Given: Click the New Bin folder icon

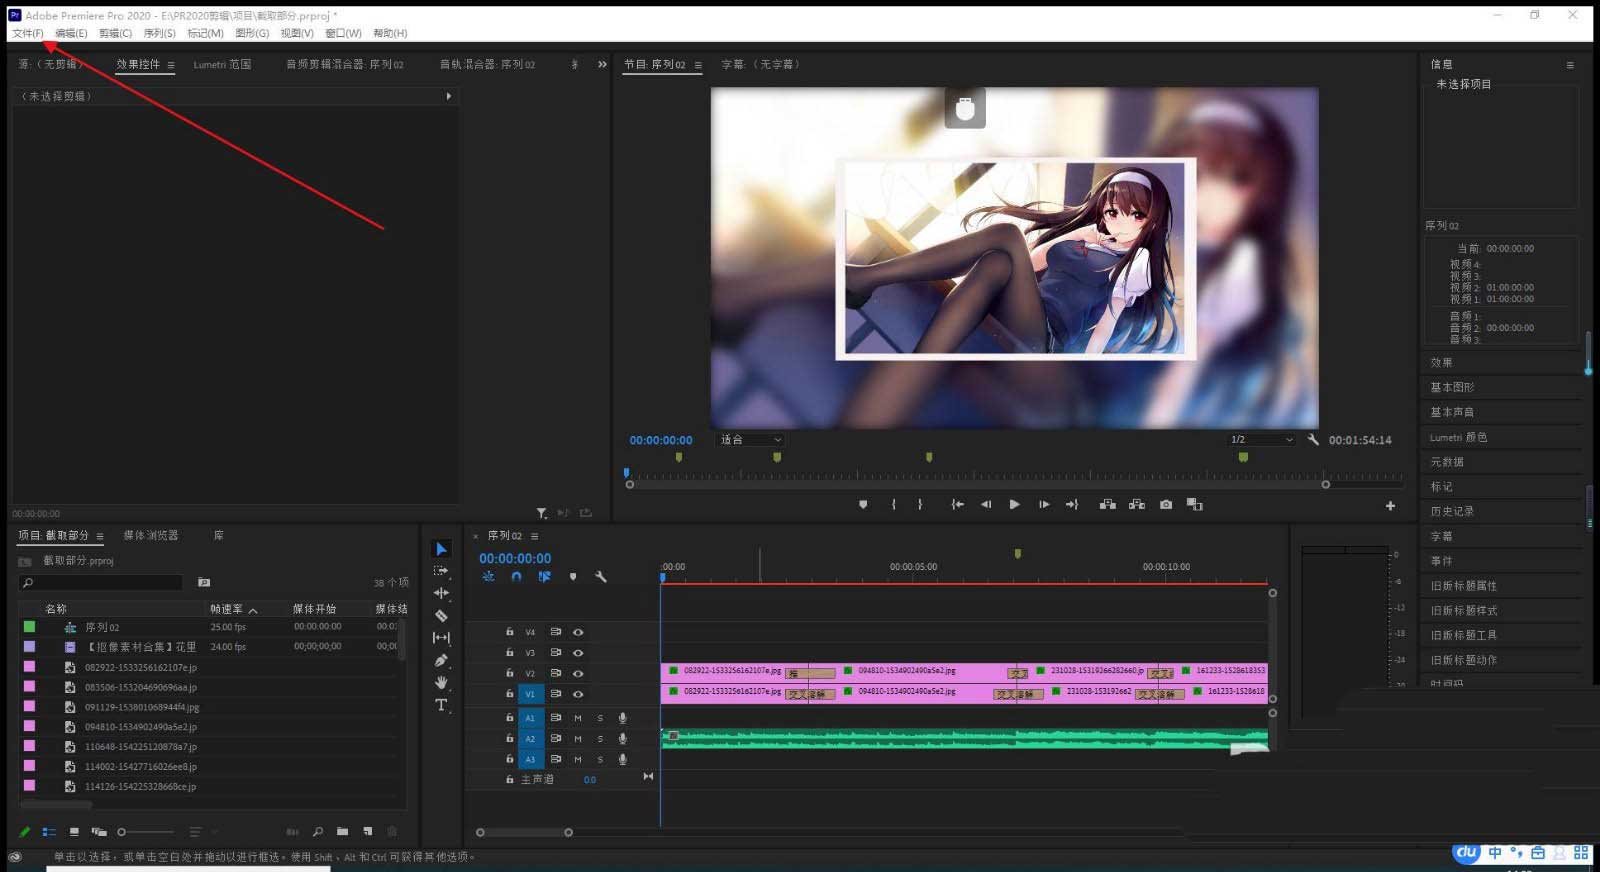Looking at the screenshot, I should click(342, 832).
